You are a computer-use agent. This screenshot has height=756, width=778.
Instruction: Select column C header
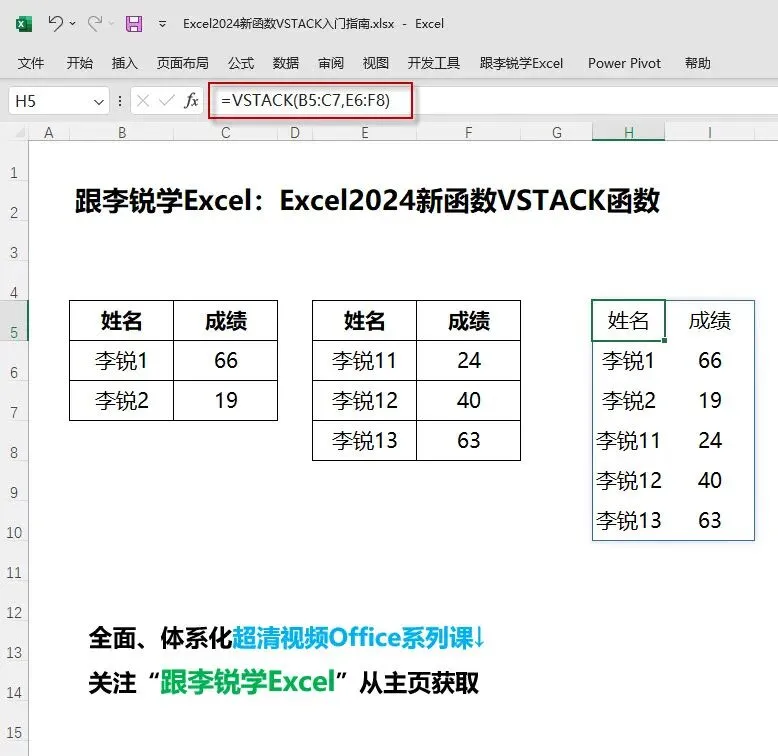tap(225, 132)
